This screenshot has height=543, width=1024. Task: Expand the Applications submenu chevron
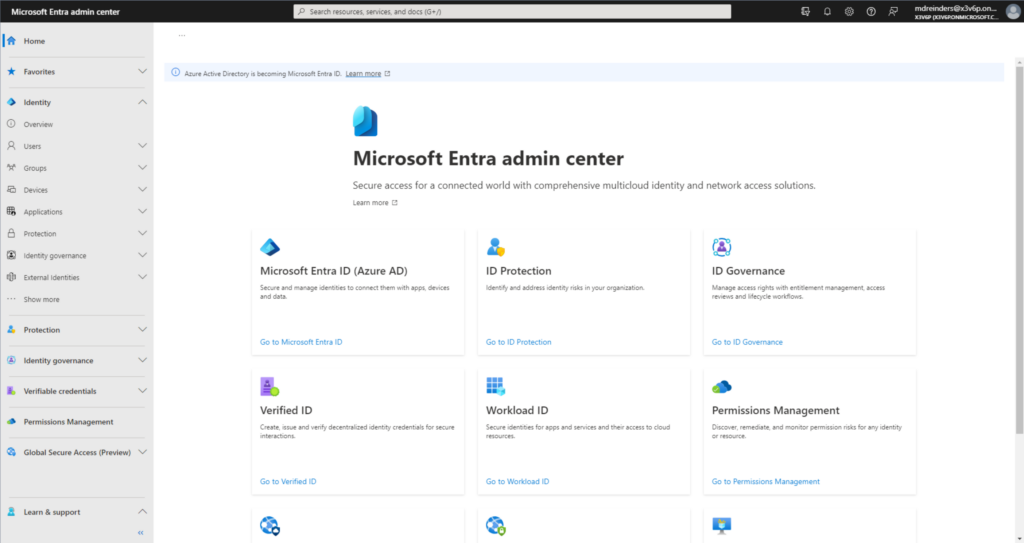pos(142,212)
